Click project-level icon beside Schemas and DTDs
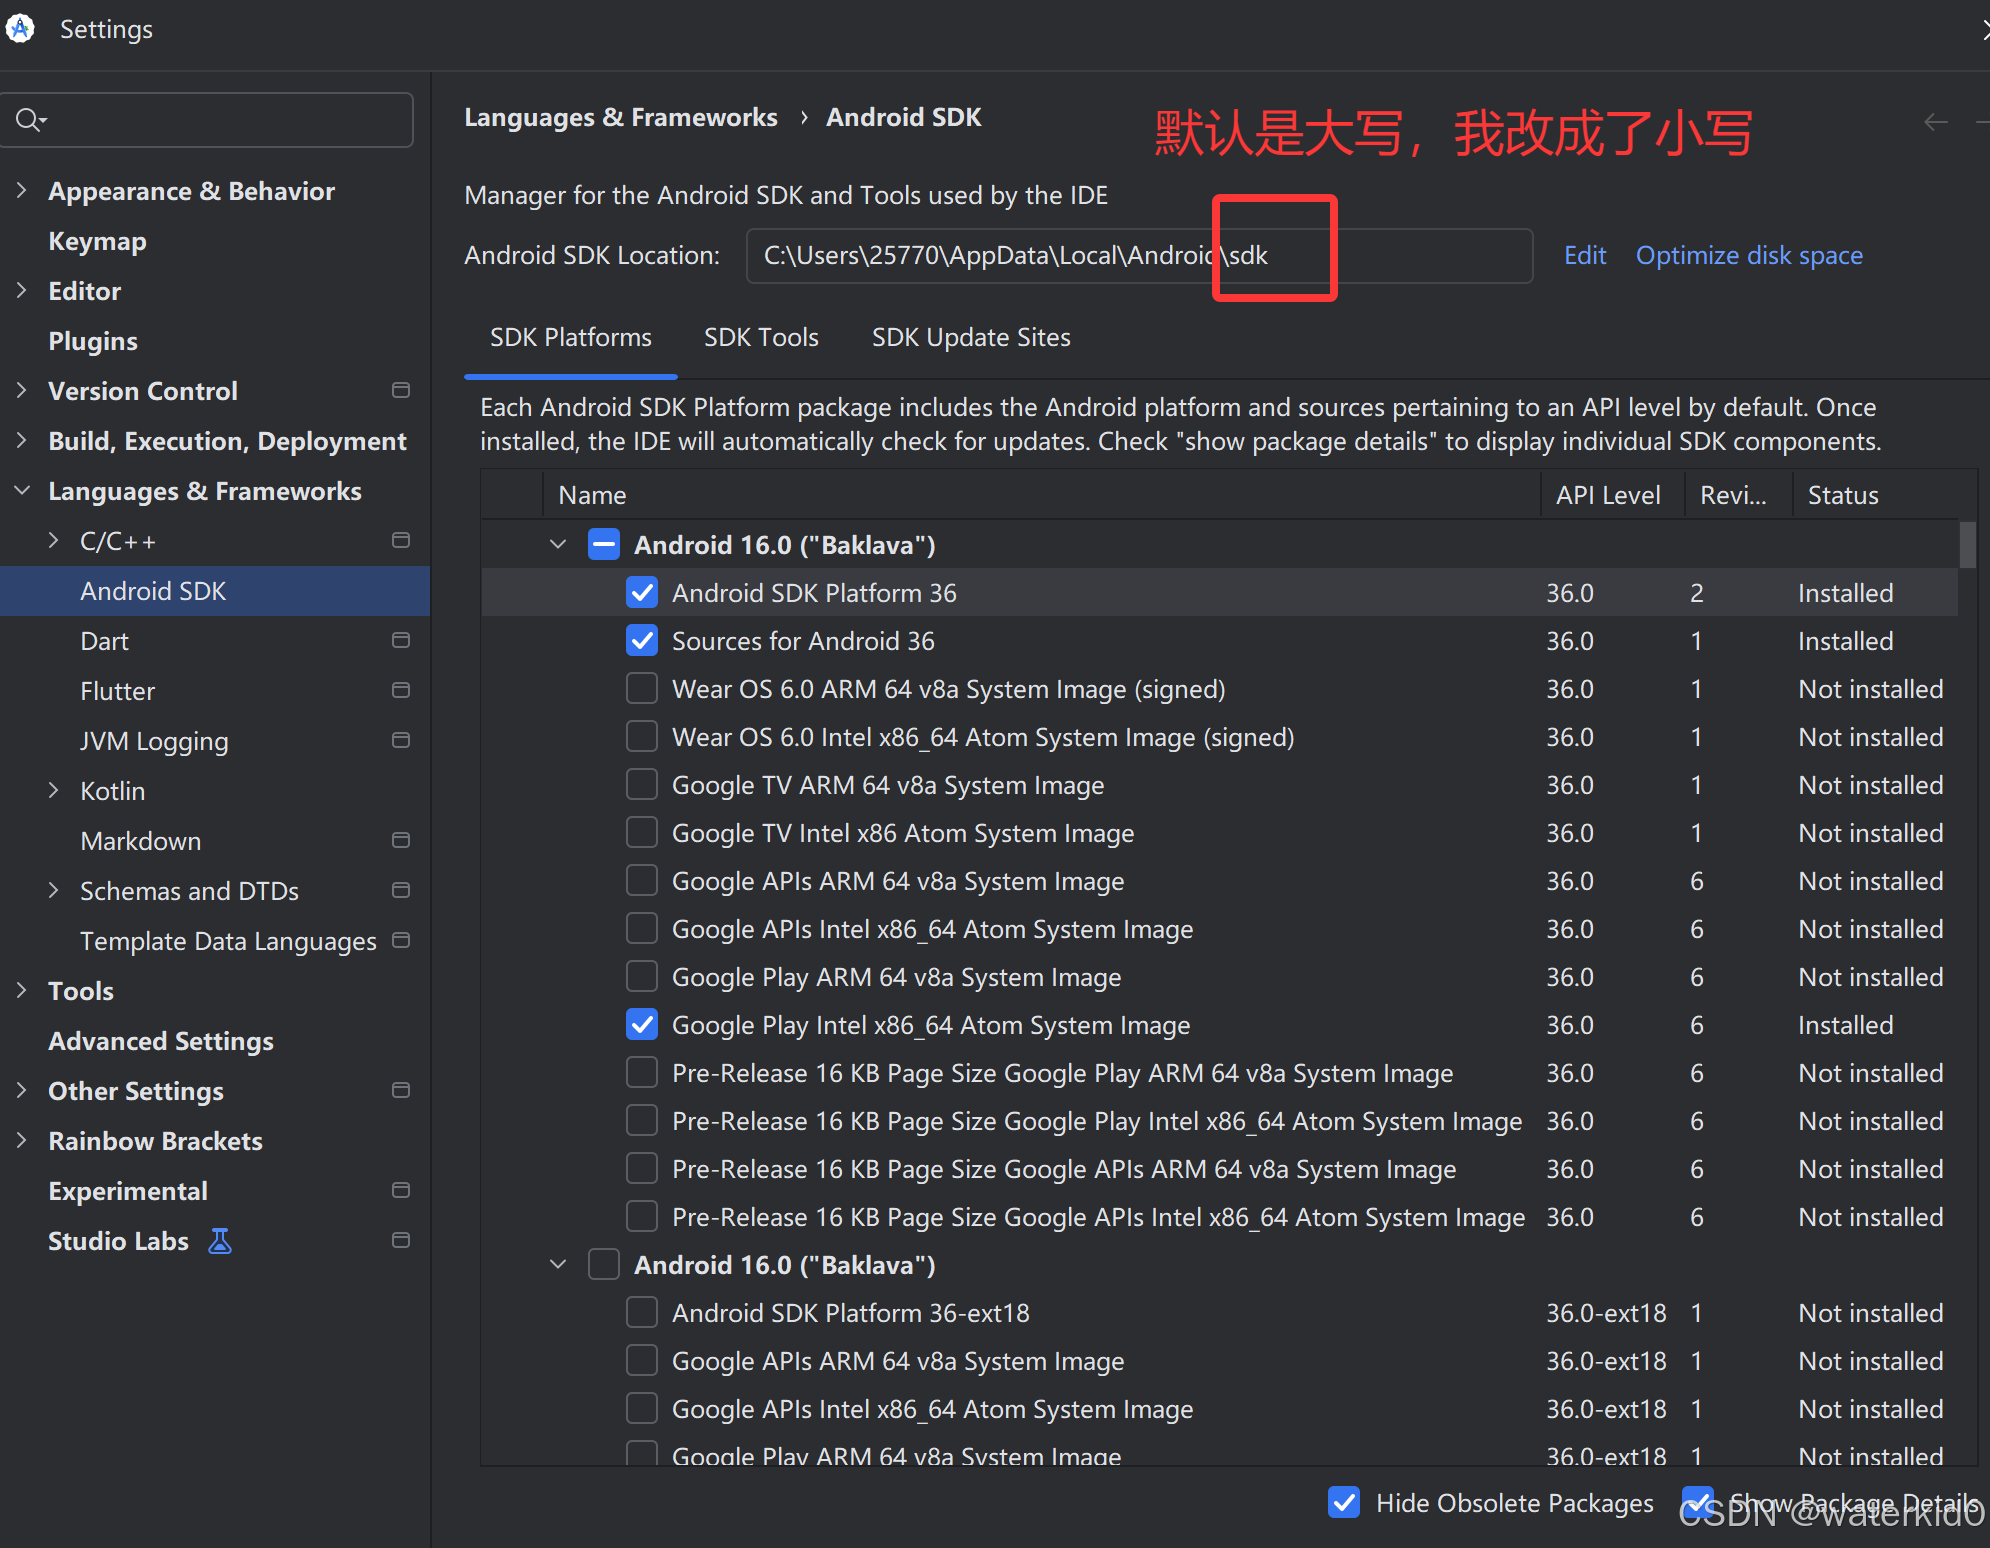 (x=401, y=890)
